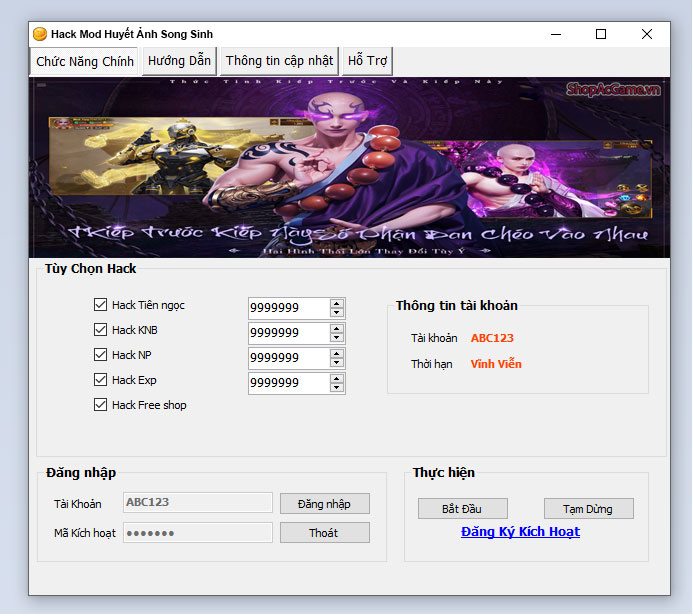Minimize the Hack Mod window

556,34
